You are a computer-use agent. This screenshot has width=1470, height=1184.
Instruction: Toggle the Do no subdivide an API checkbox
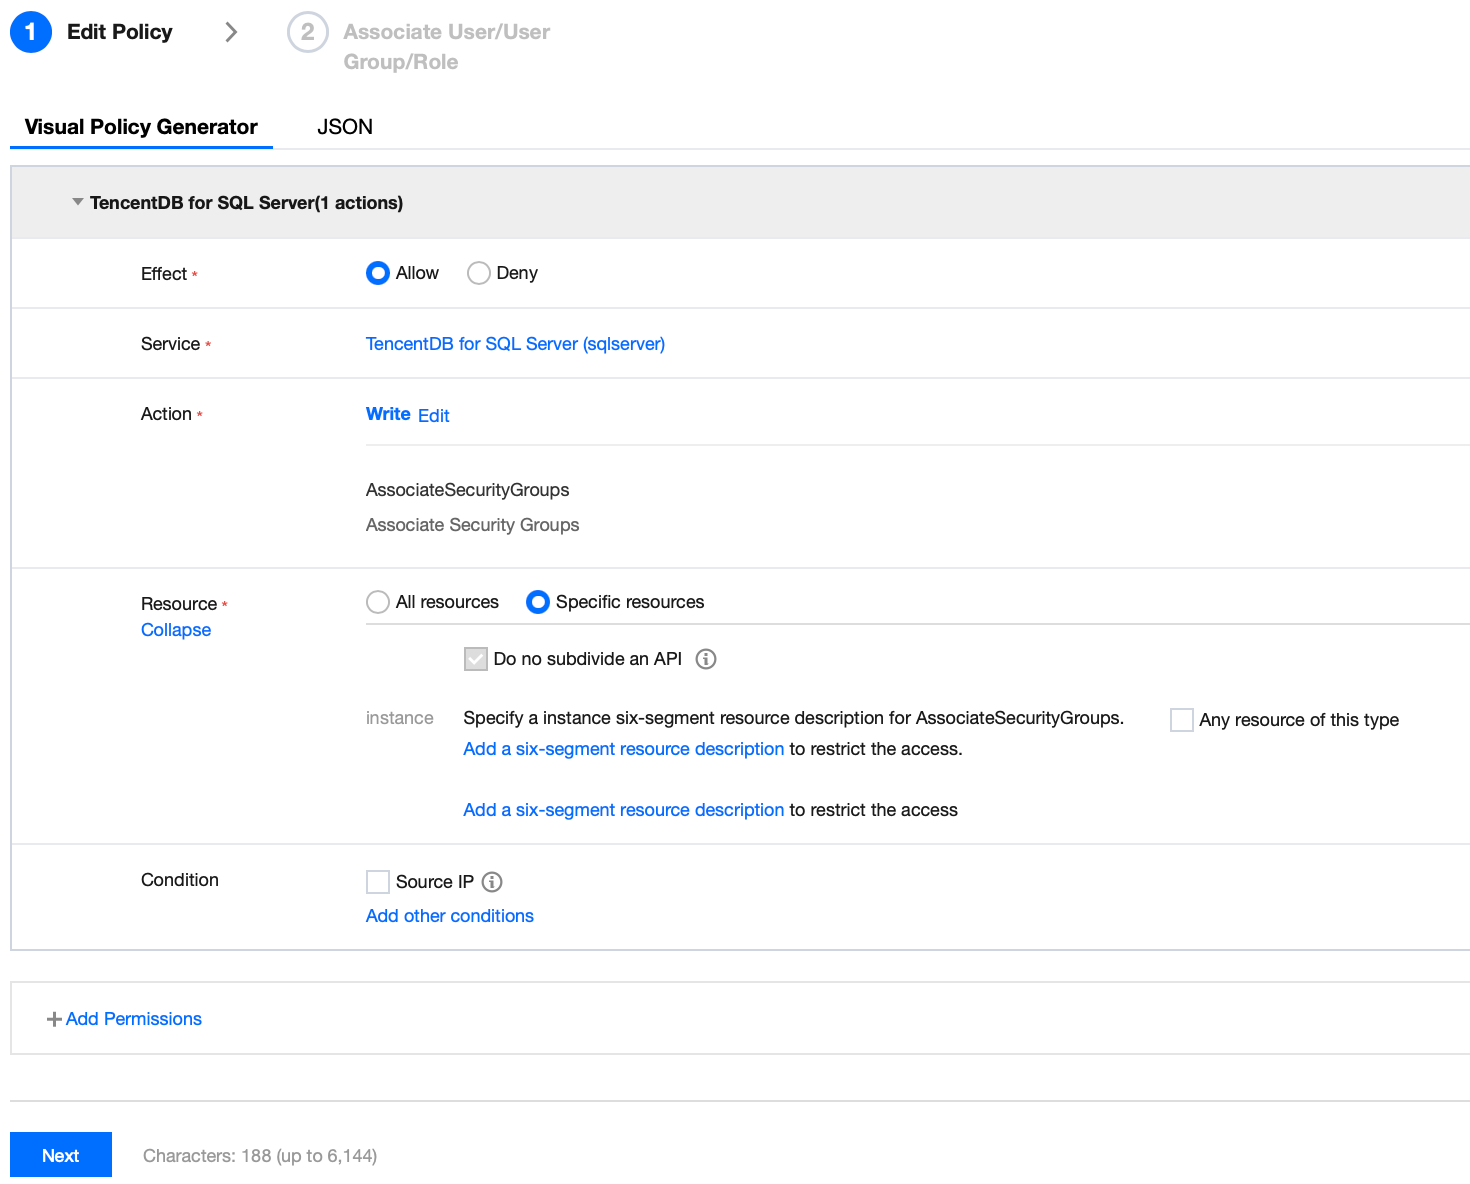(476, 659)
